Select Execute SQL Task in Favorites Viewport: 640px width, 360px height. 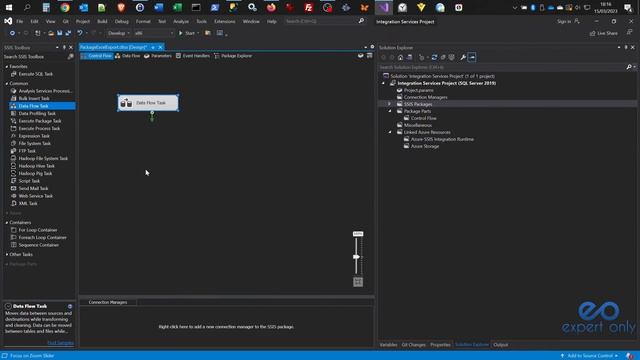pos(36,74)
